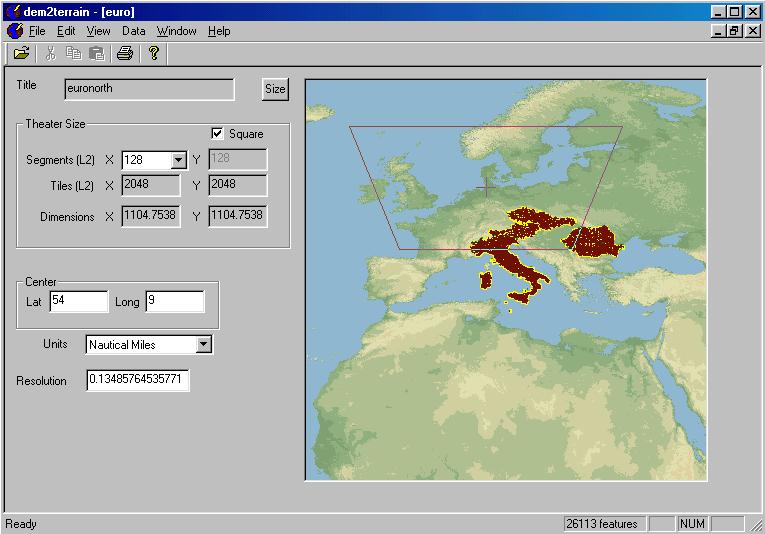Click the Open file toolbar icon
Screen dimensions: 765x534
pos(21,54)
